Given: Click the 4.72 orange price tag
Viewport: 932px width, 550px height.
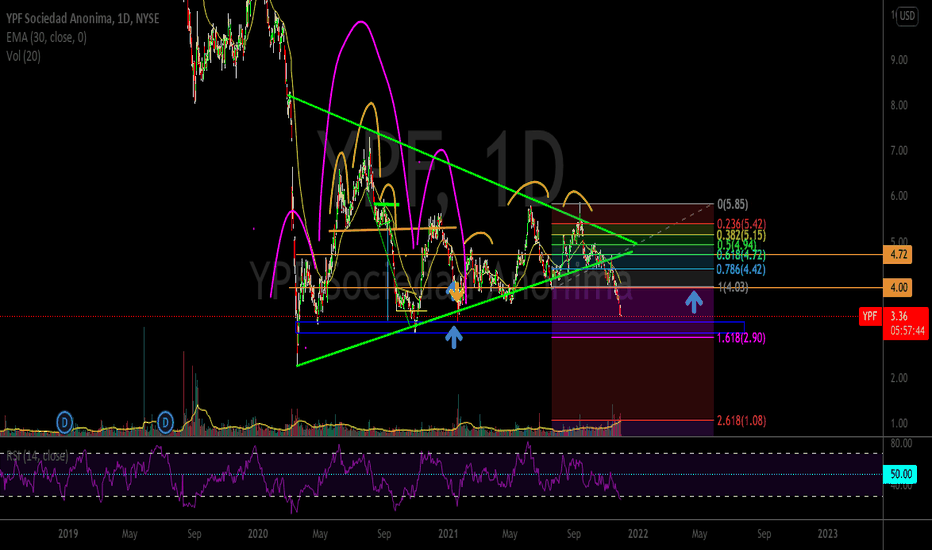Looking at the screenshot, I should [x=898, y=255].
